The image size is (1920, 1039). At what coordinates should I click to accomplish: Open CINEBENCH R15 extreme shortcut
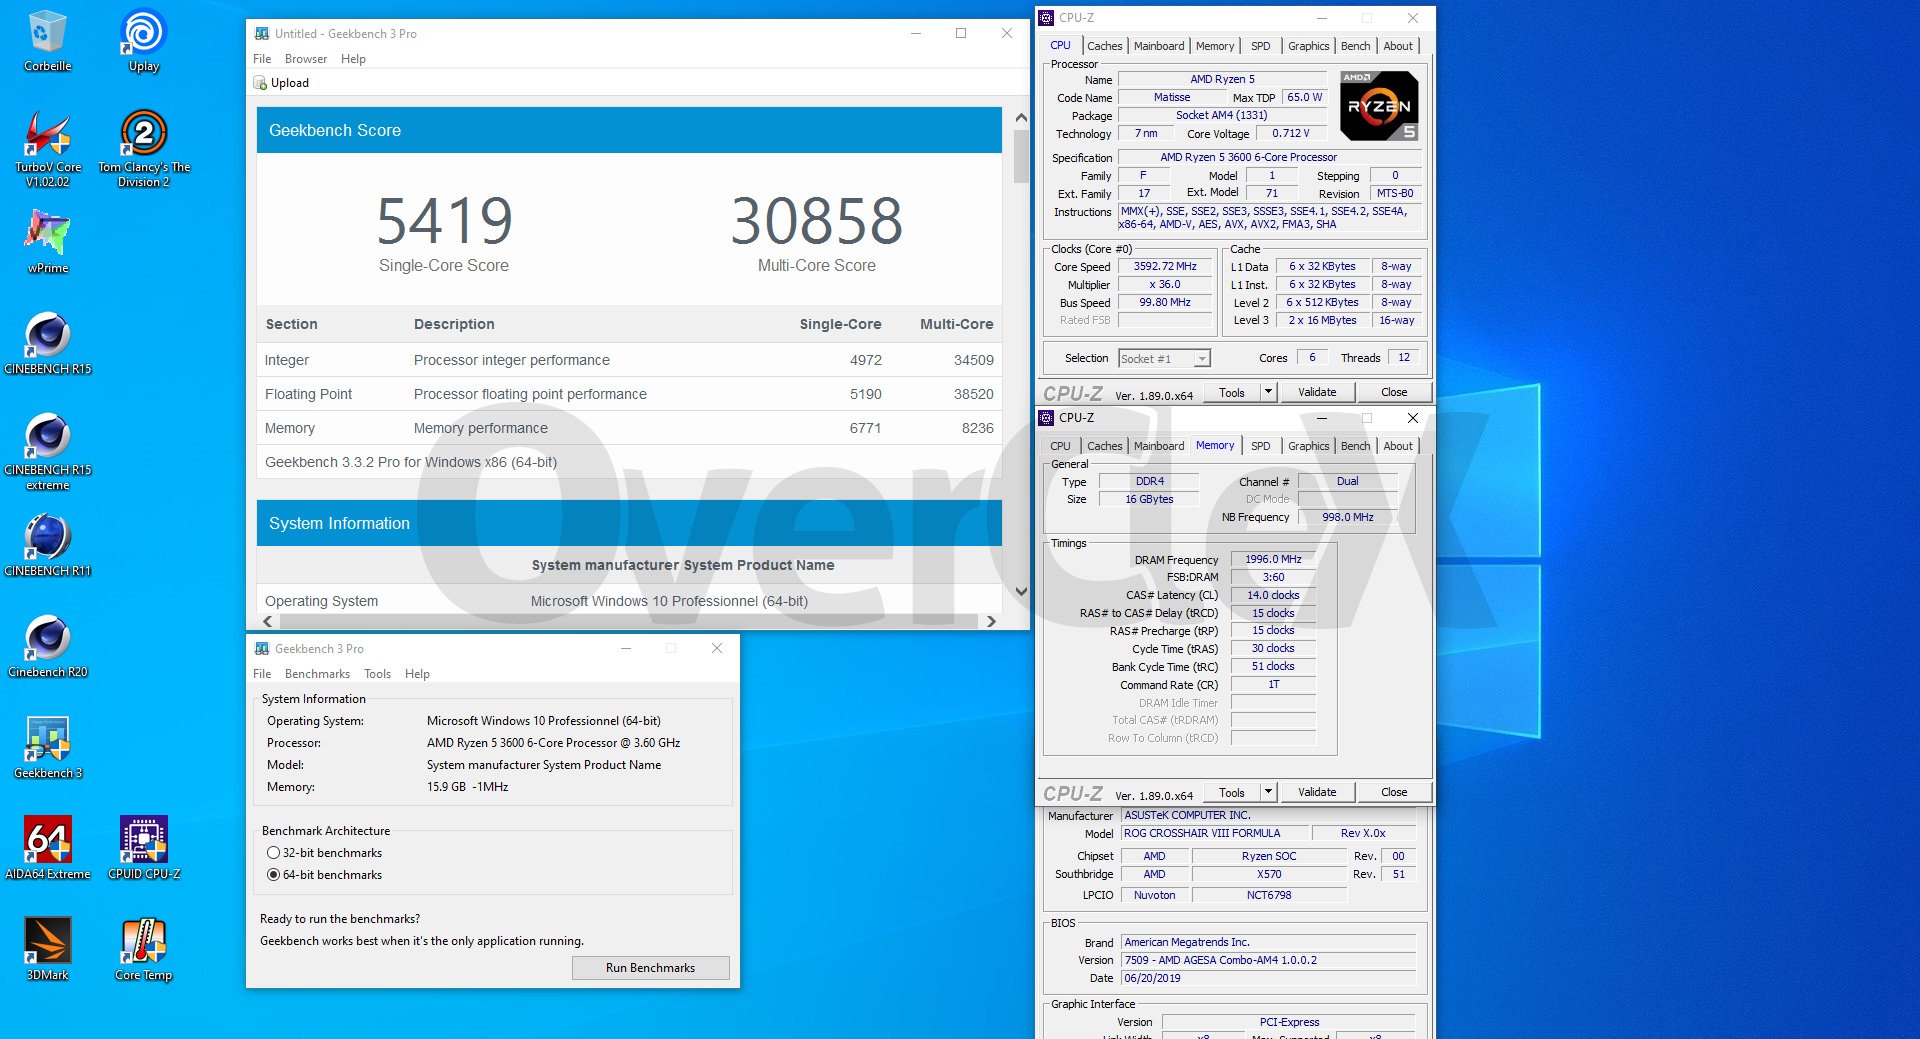pyautogui.click(x=47, y=451)
